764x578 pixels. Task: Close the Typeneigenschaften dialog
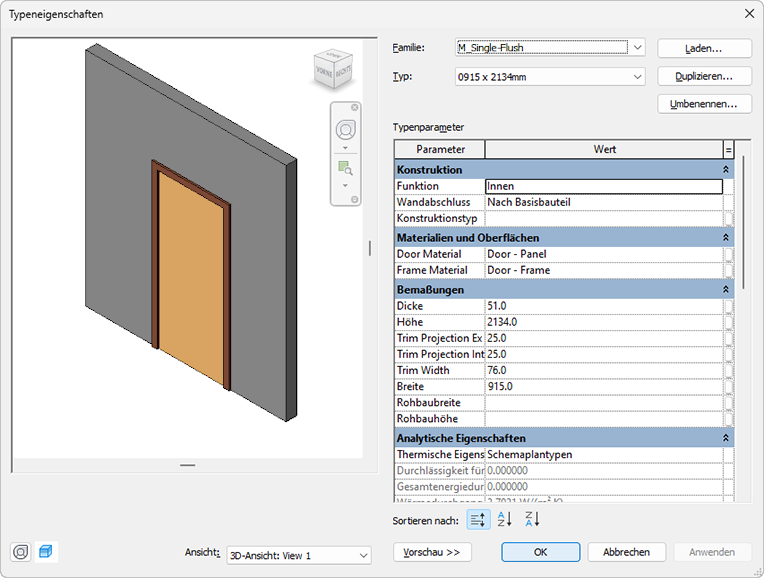pos(749,14)
